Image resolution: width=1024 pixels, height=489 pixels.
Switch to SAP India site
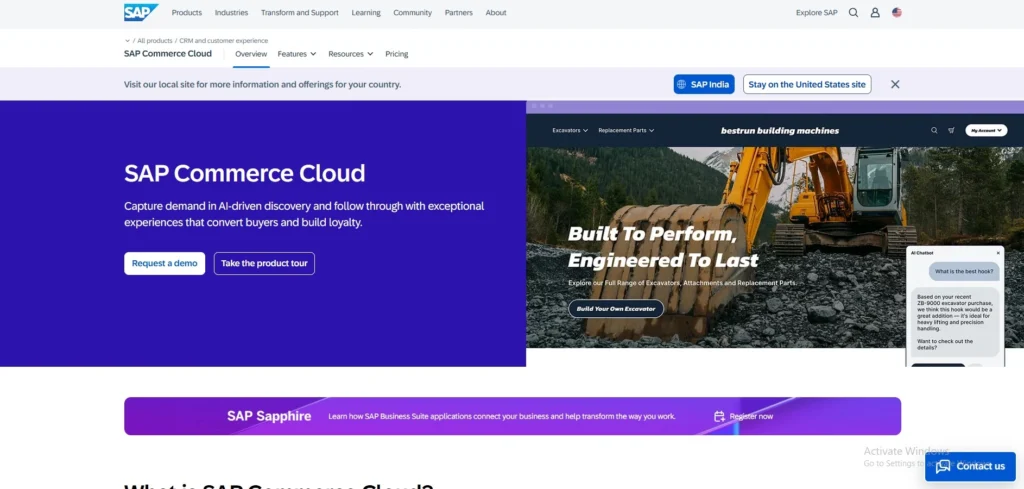[x=704, y=84]
